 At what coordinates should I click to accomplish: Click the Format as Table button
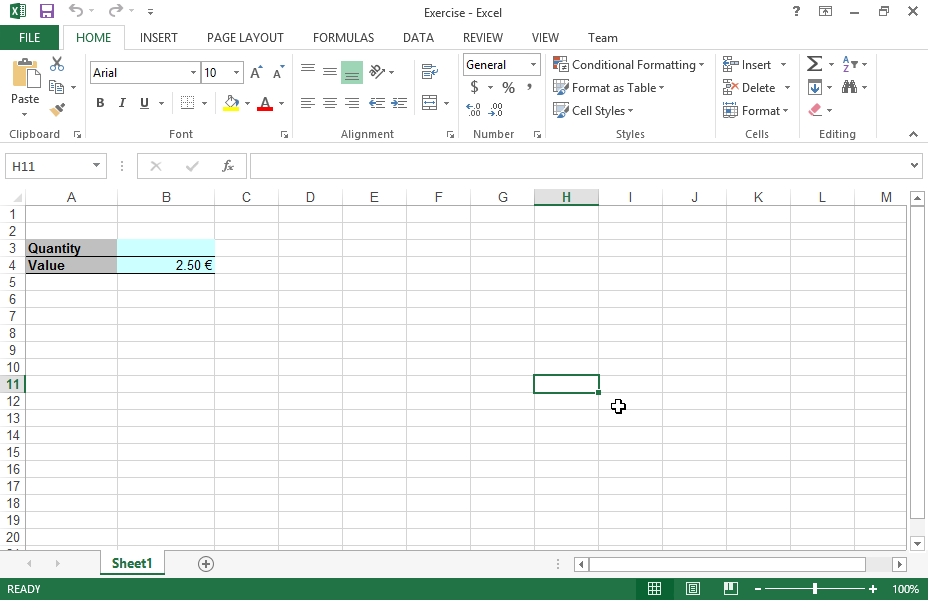pos(609,88)
